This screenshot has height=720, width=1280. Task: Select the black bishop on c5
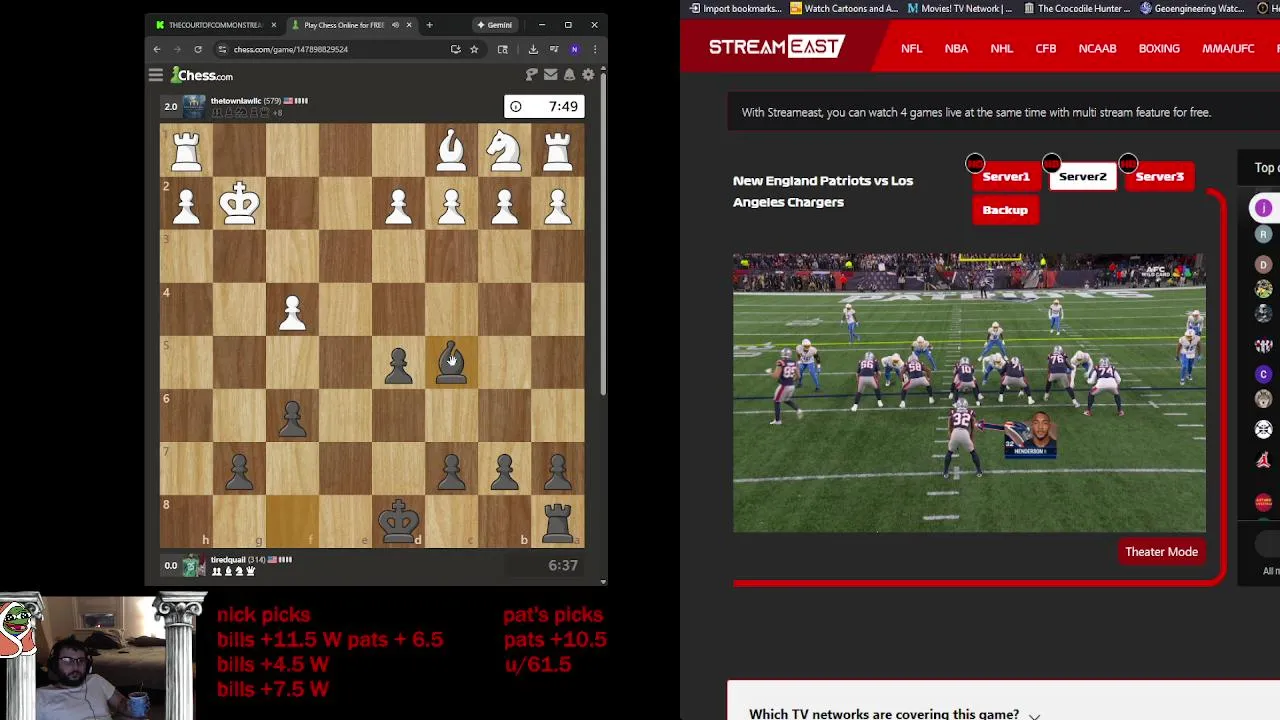pos(452,362)
